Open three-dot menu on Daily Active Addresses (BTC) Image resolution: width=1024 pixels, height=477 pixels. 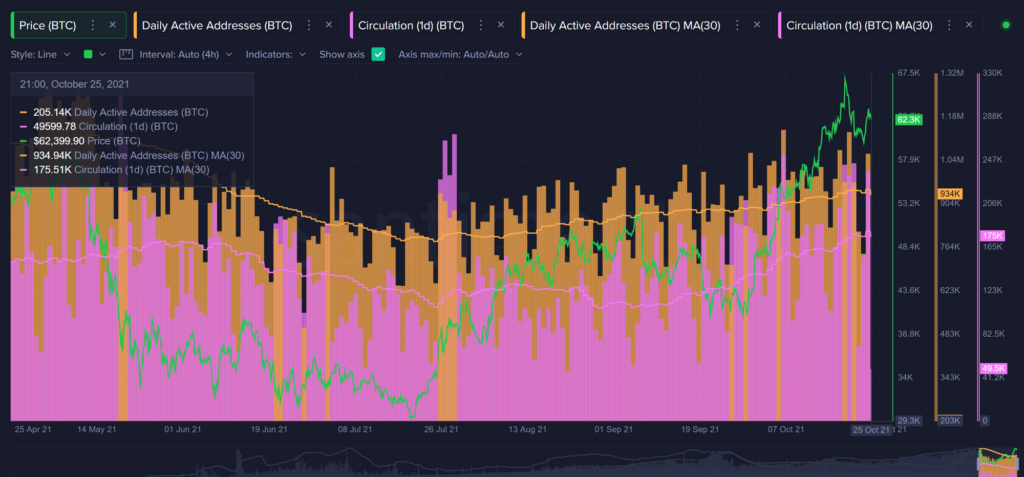coord(309,25)
